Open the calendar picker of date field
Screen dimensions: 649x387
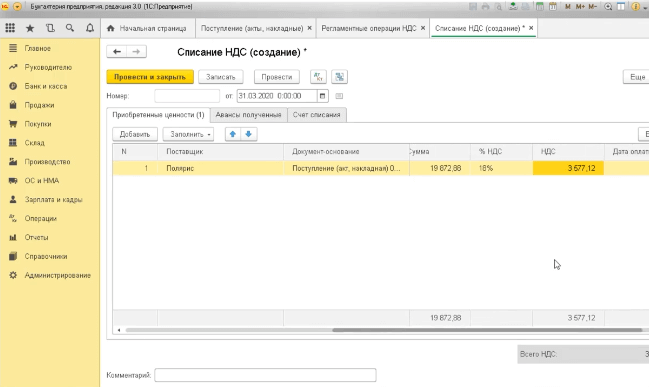(322, 96)
